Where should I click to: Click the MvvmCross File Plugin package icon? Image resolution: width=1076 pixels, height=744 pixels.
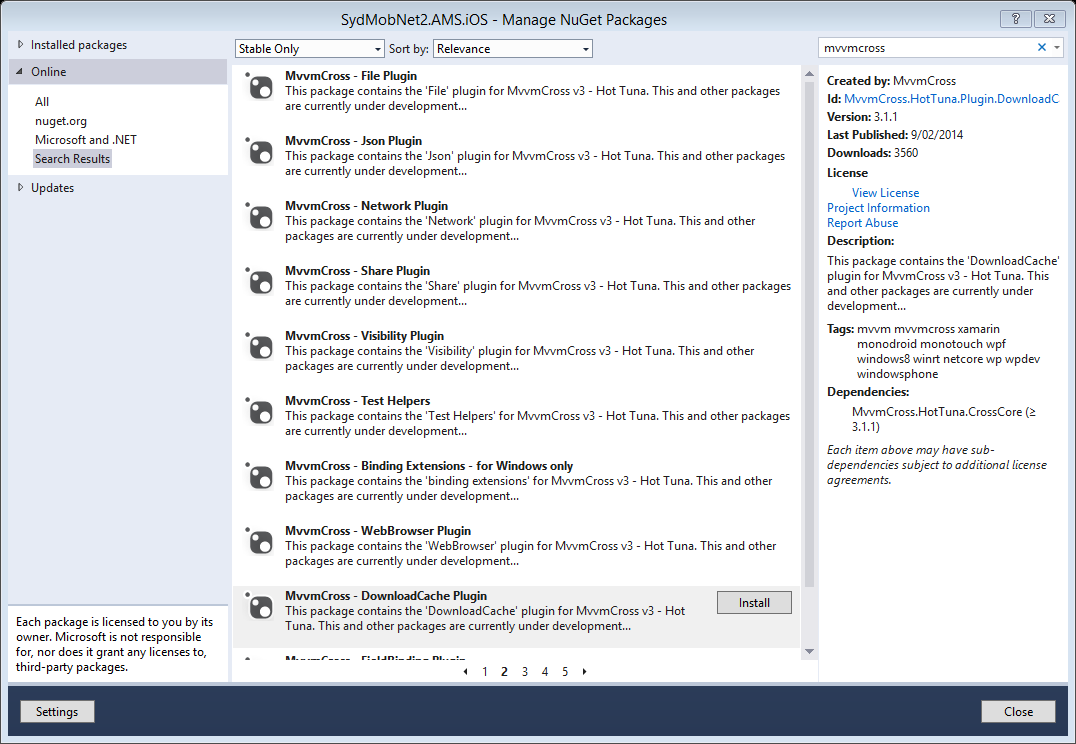coord(259,87)
